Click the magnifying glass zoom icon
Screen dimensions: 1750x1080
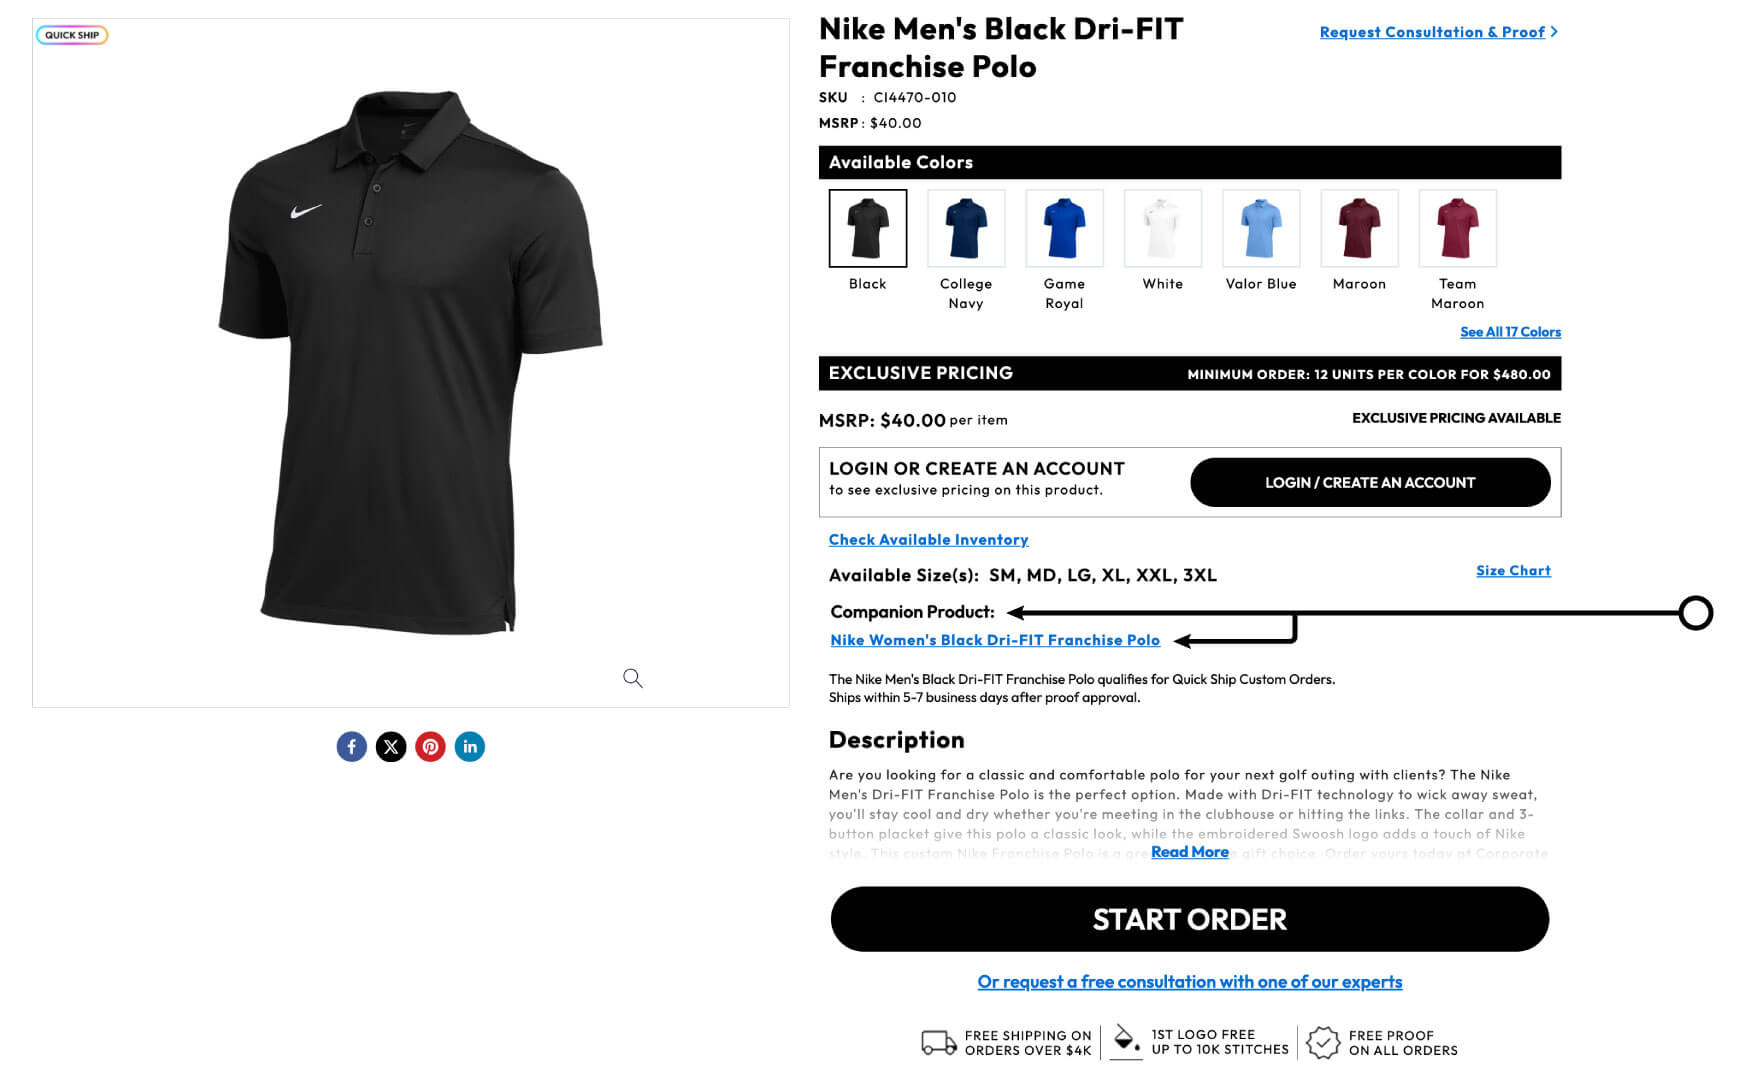(632, 678)
